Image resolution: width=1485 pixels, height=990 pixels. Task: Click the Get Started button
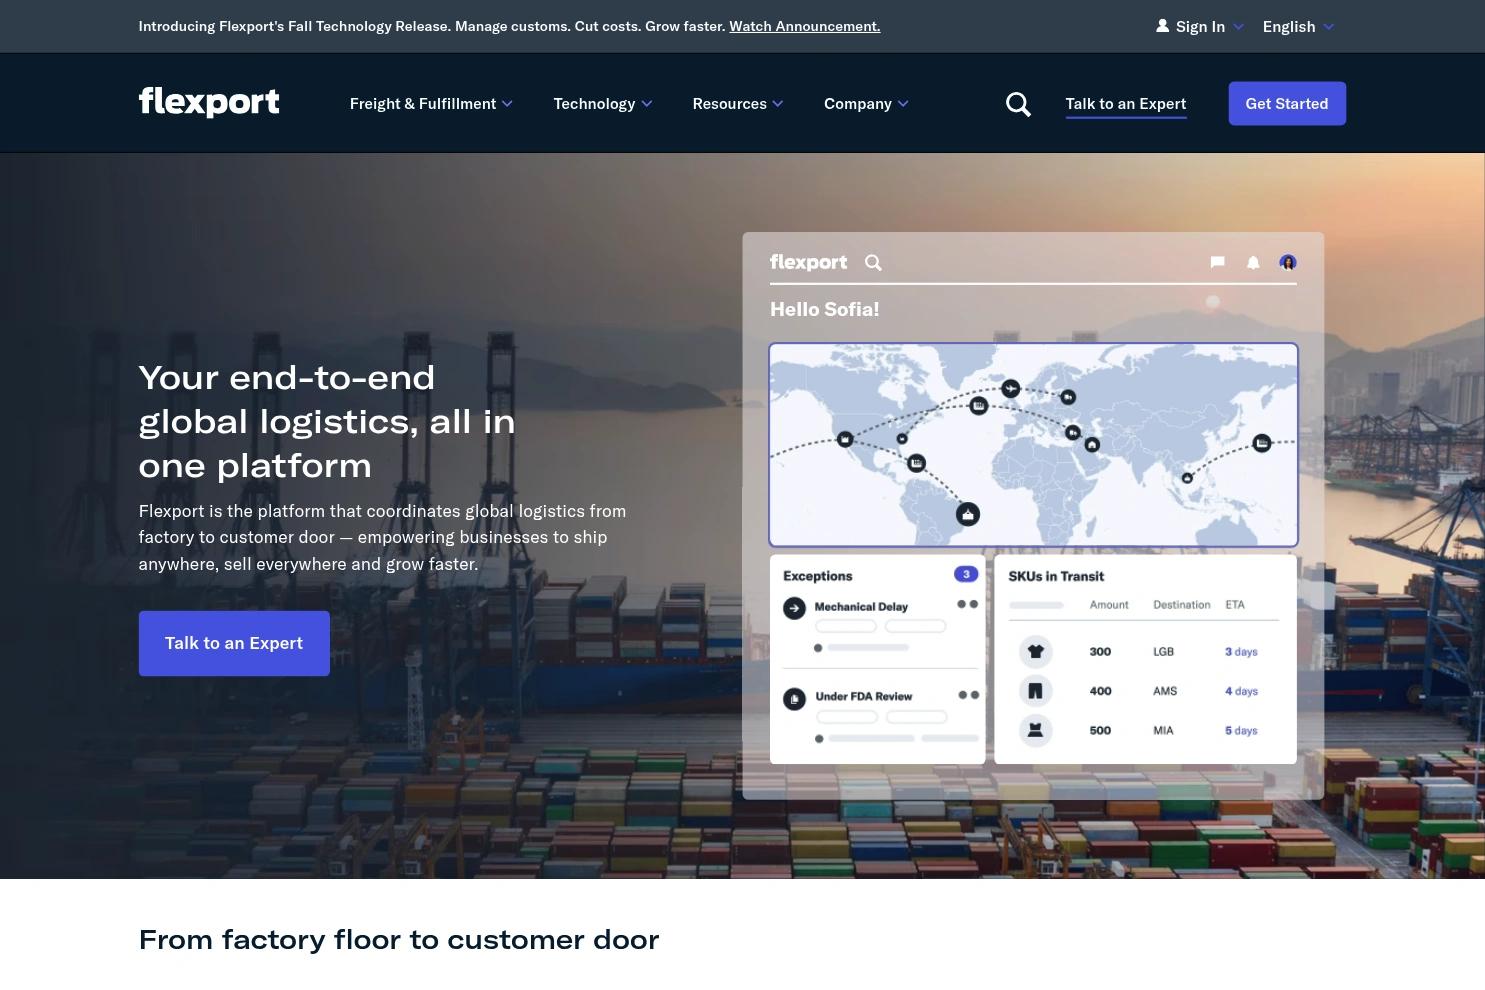[1287, 104]
